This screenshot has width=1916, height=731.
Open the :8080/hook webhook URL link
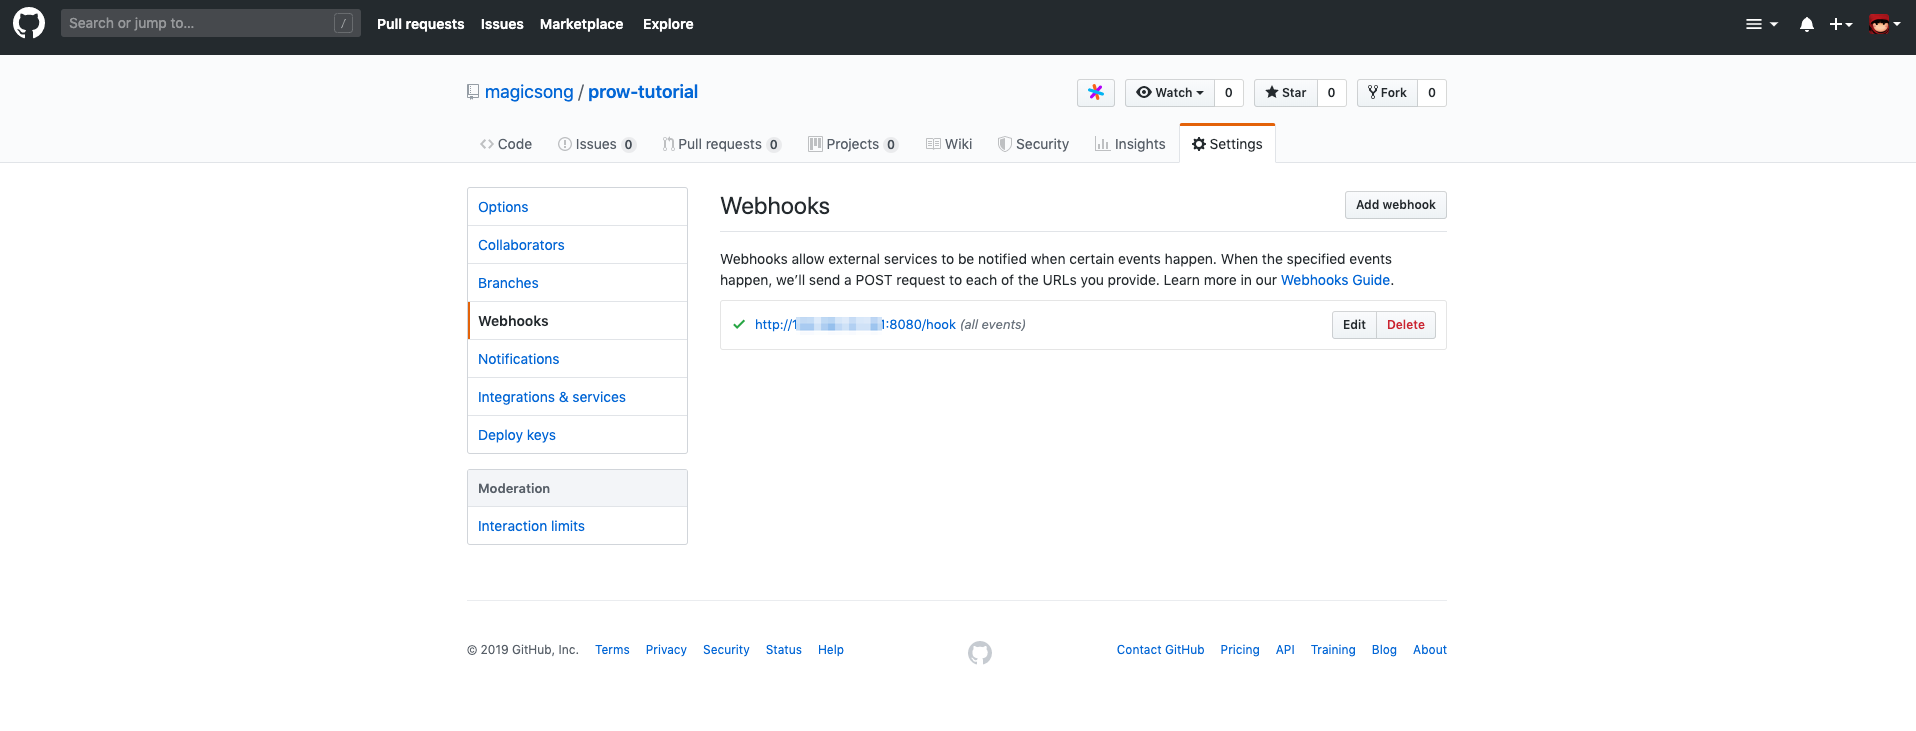coord(855,324)
